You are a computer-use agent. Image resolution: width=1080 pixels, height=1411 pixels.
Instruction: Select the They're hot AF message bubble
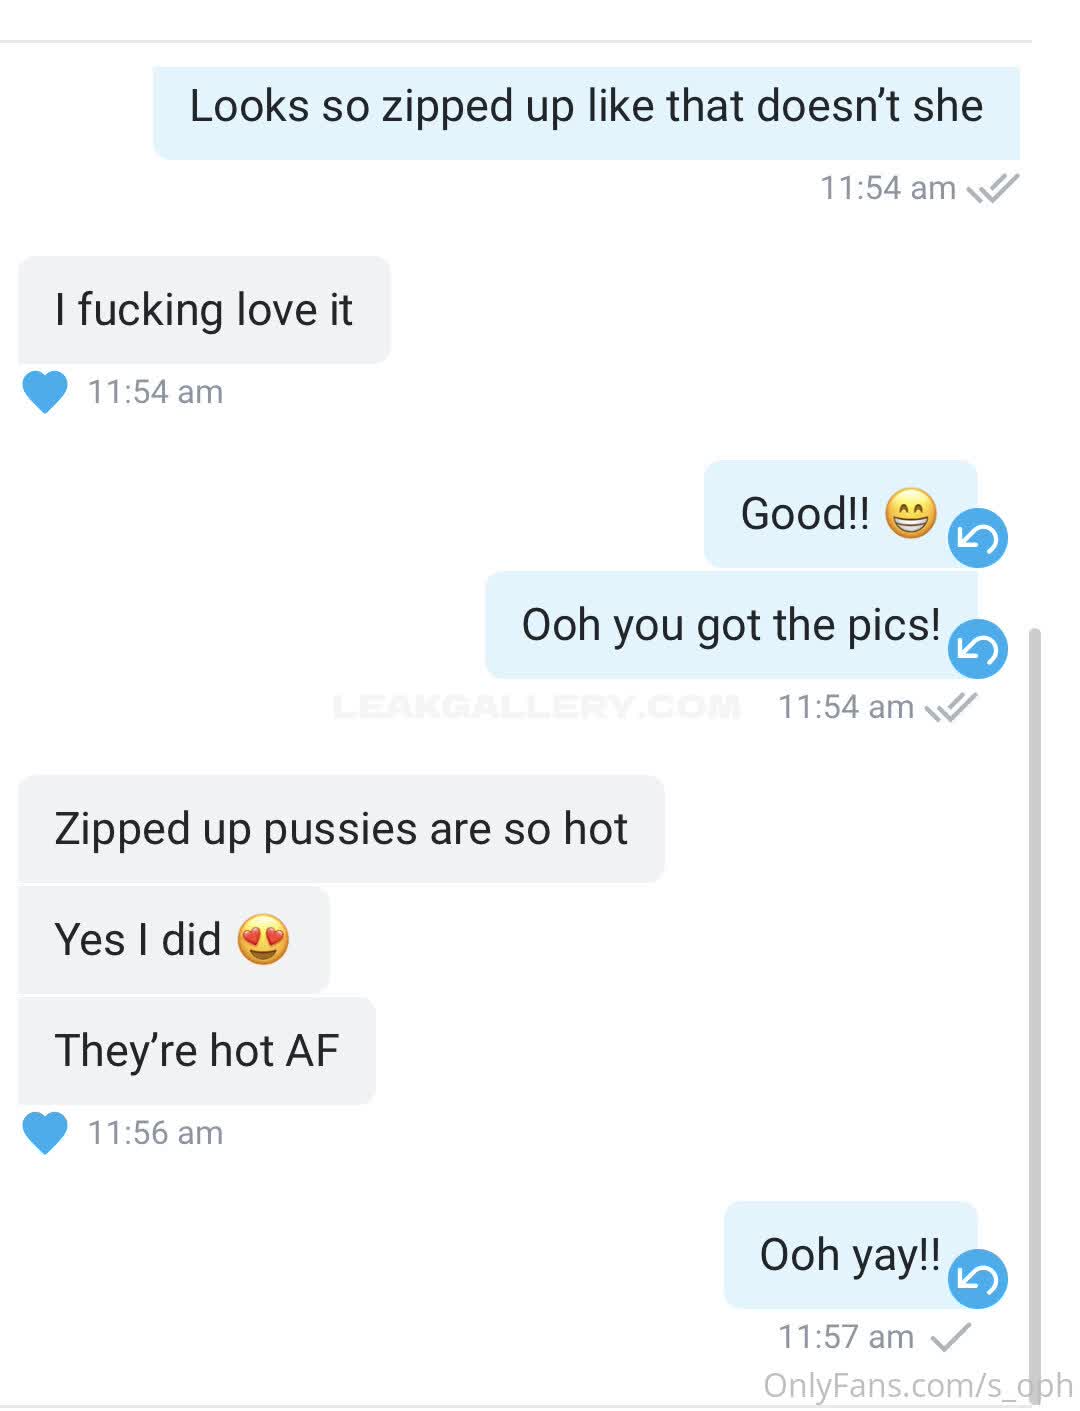(x=197, y=1051)
